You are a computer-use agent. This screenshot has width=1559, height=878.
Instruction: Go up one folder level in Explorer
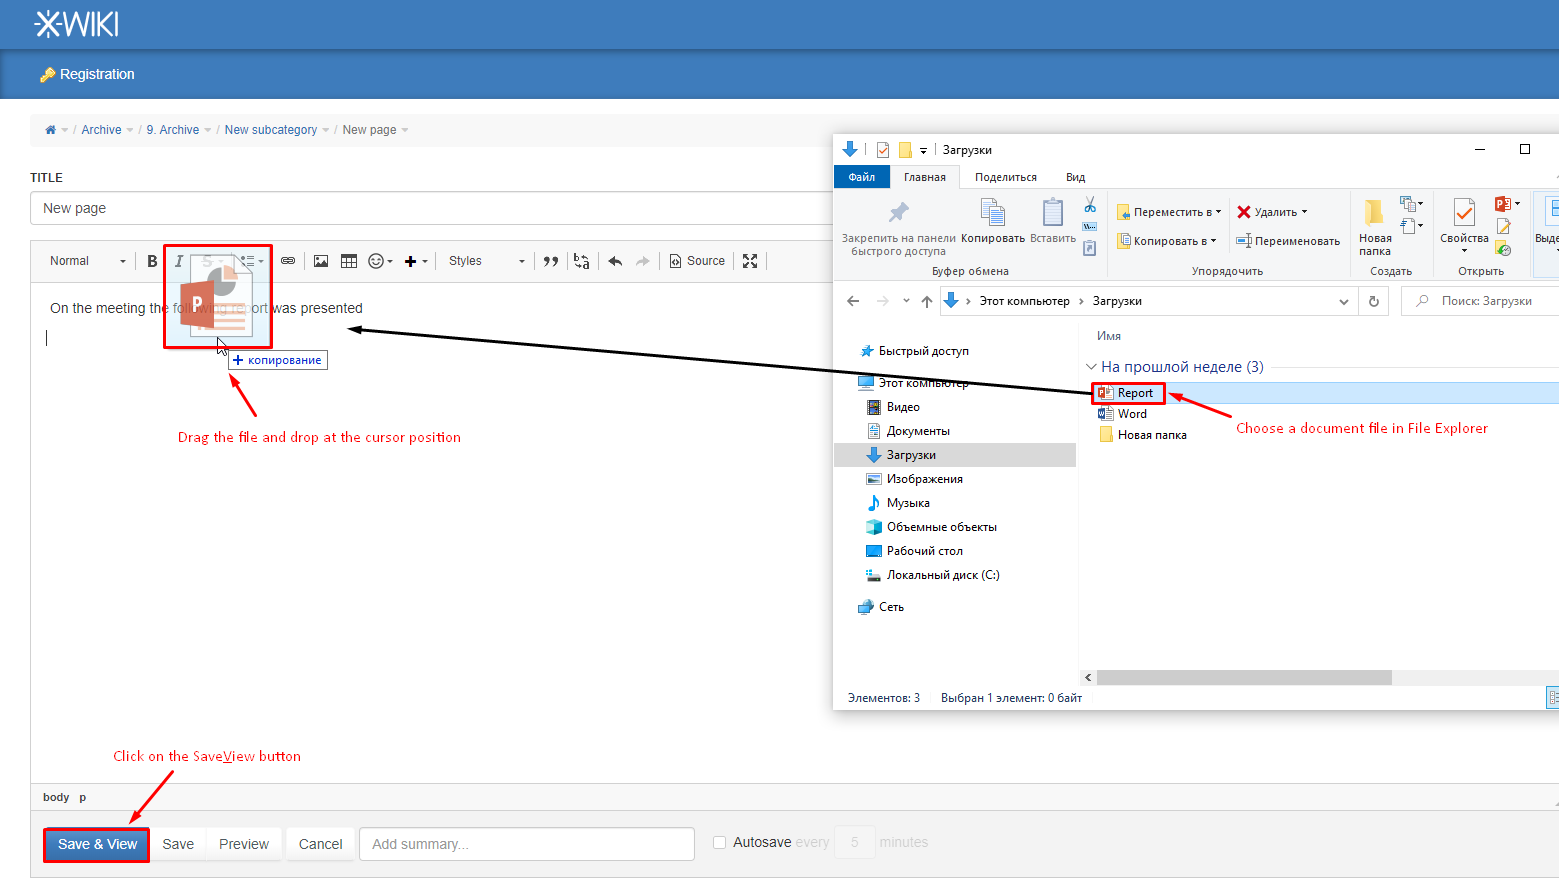pyautogui.click(x=927, y=301)
